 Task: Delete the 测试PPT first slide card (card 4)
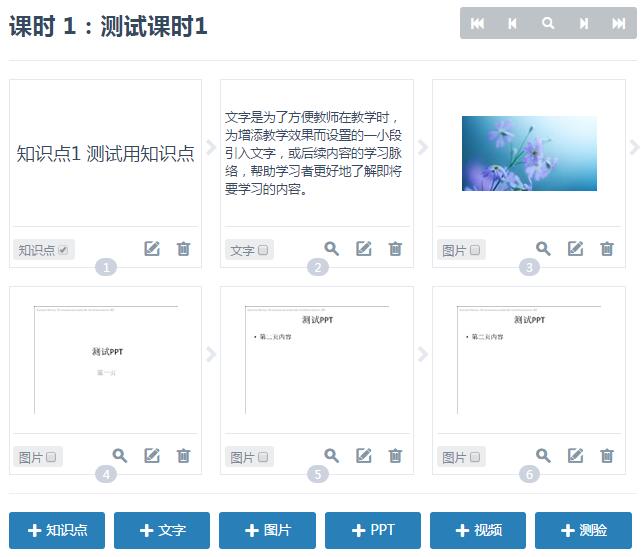tap(184, 456)
